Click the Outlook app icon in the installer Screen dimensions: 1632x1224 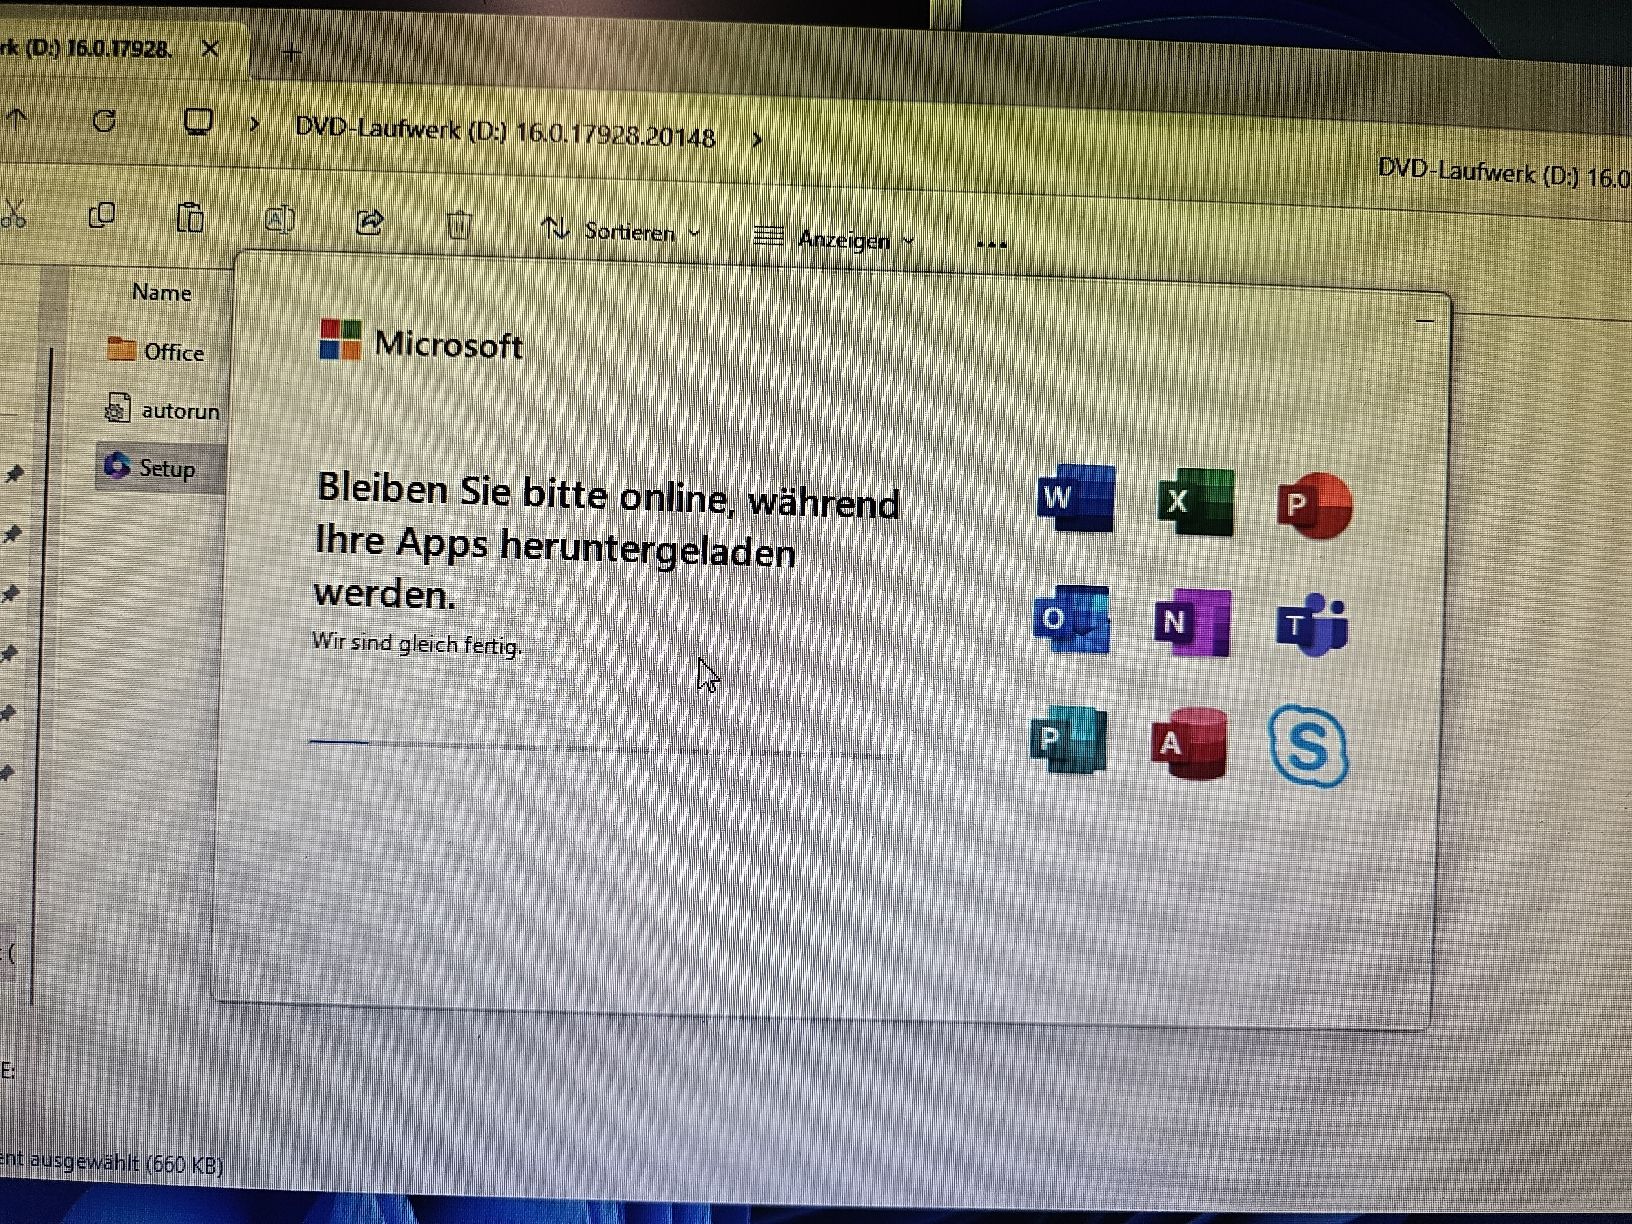click(1071, 619)
